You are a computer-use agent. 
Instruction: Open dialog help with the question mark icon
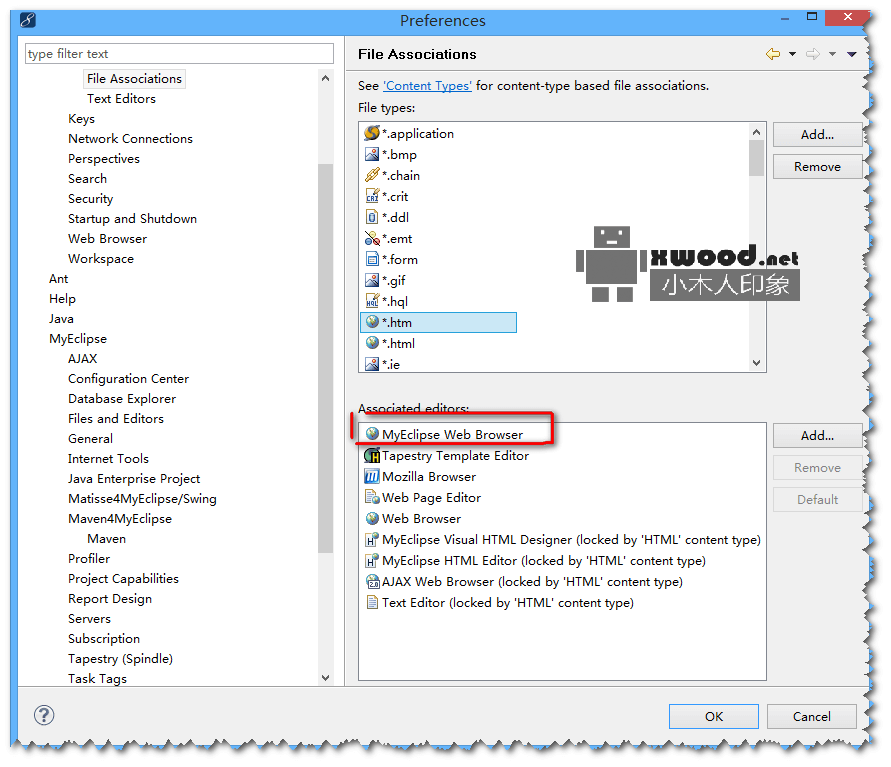[44, 715]
